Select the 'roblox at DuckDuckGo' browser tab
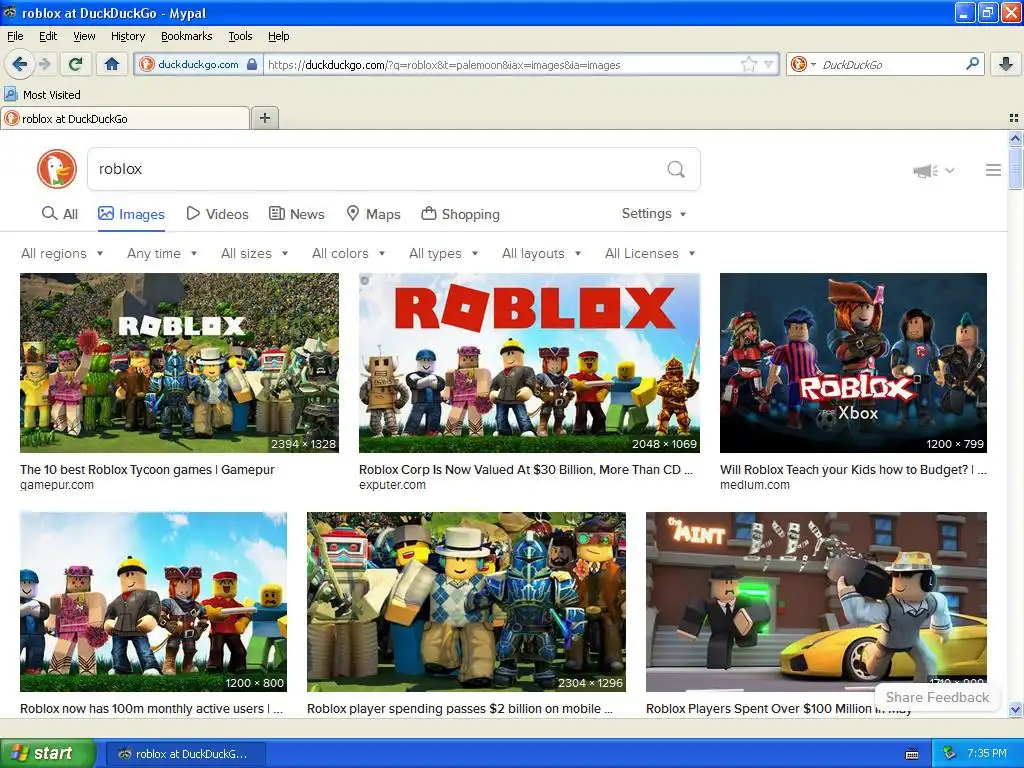 125,118
